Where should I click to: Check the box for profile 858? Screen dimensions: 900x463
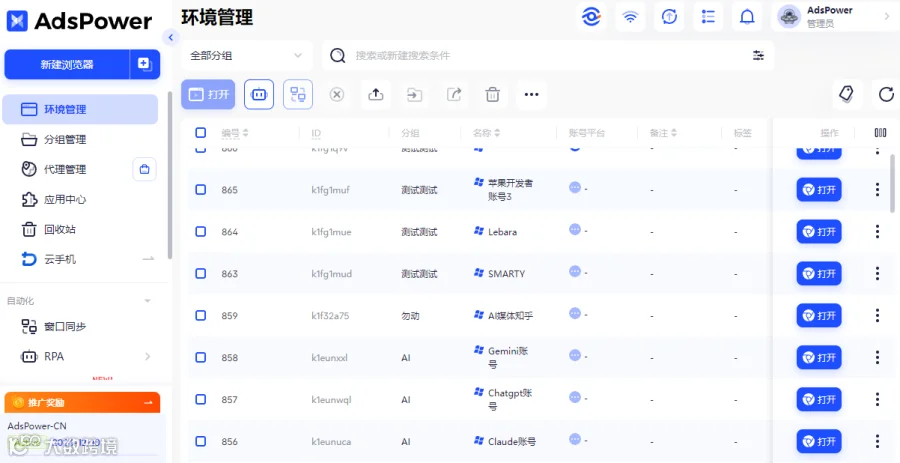[x=200, y=357]
